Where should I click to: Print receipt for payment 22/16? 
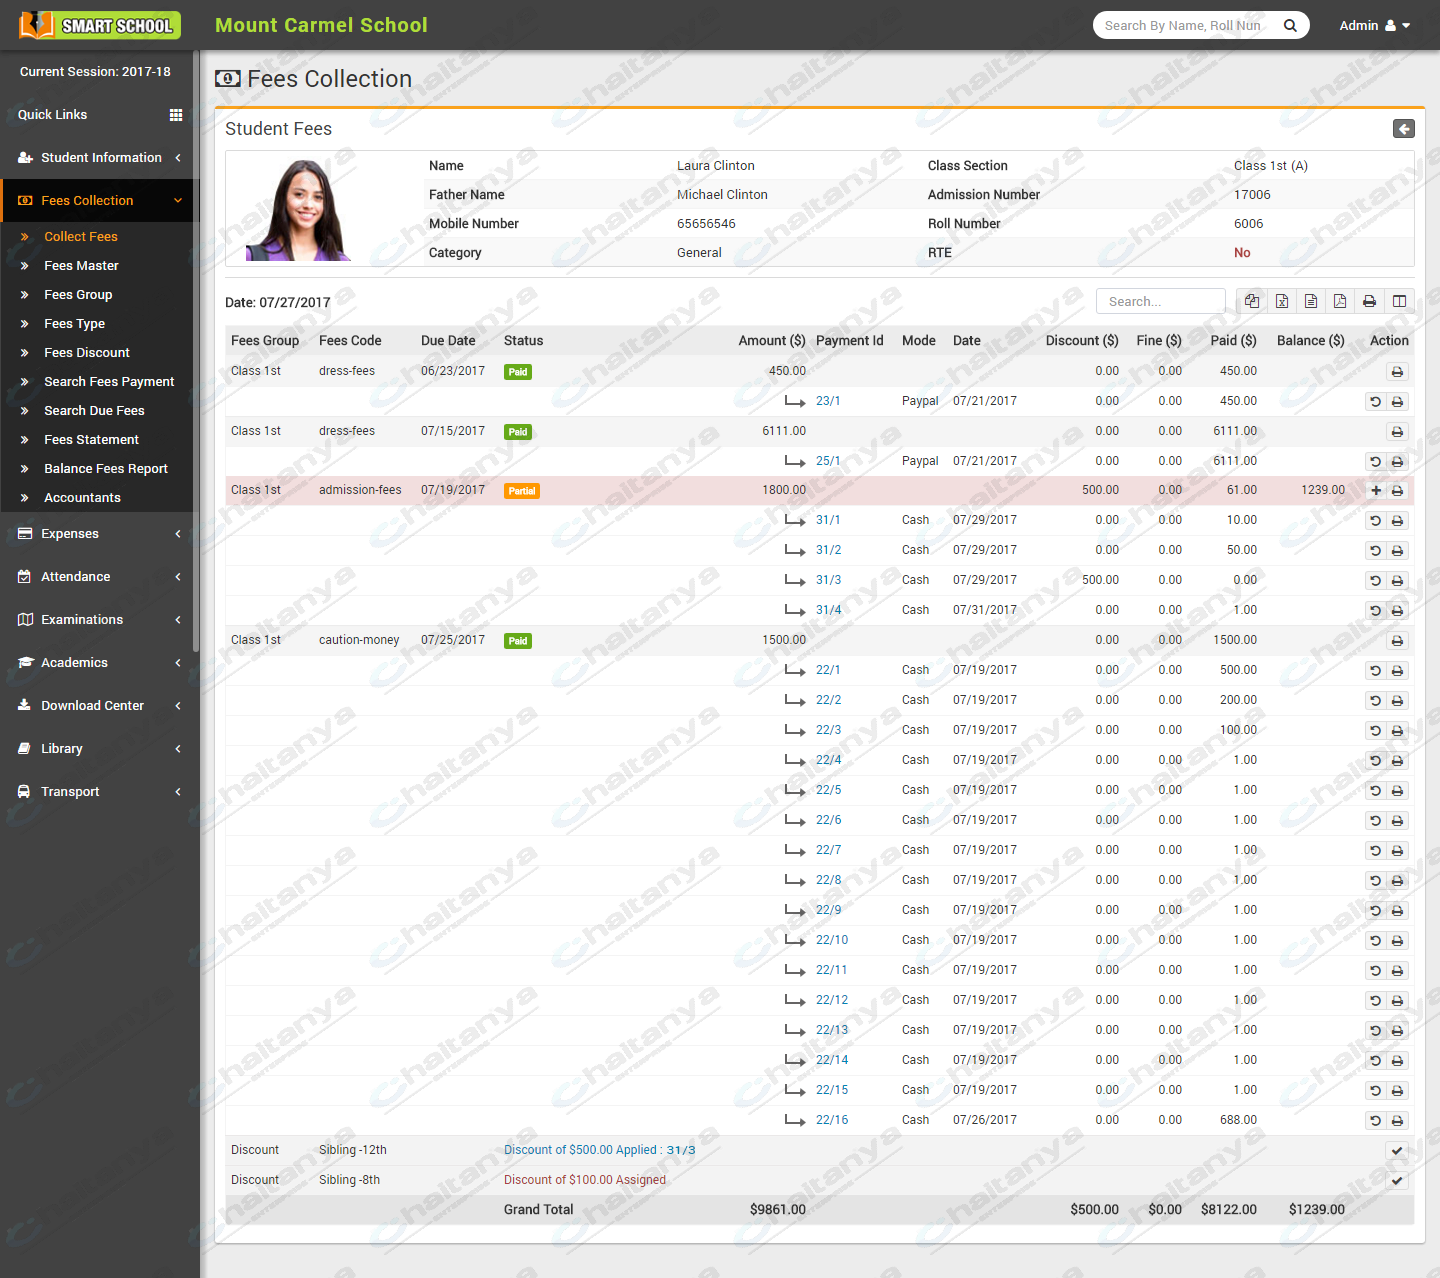pyautogui.click(x=1398, y=1121)
